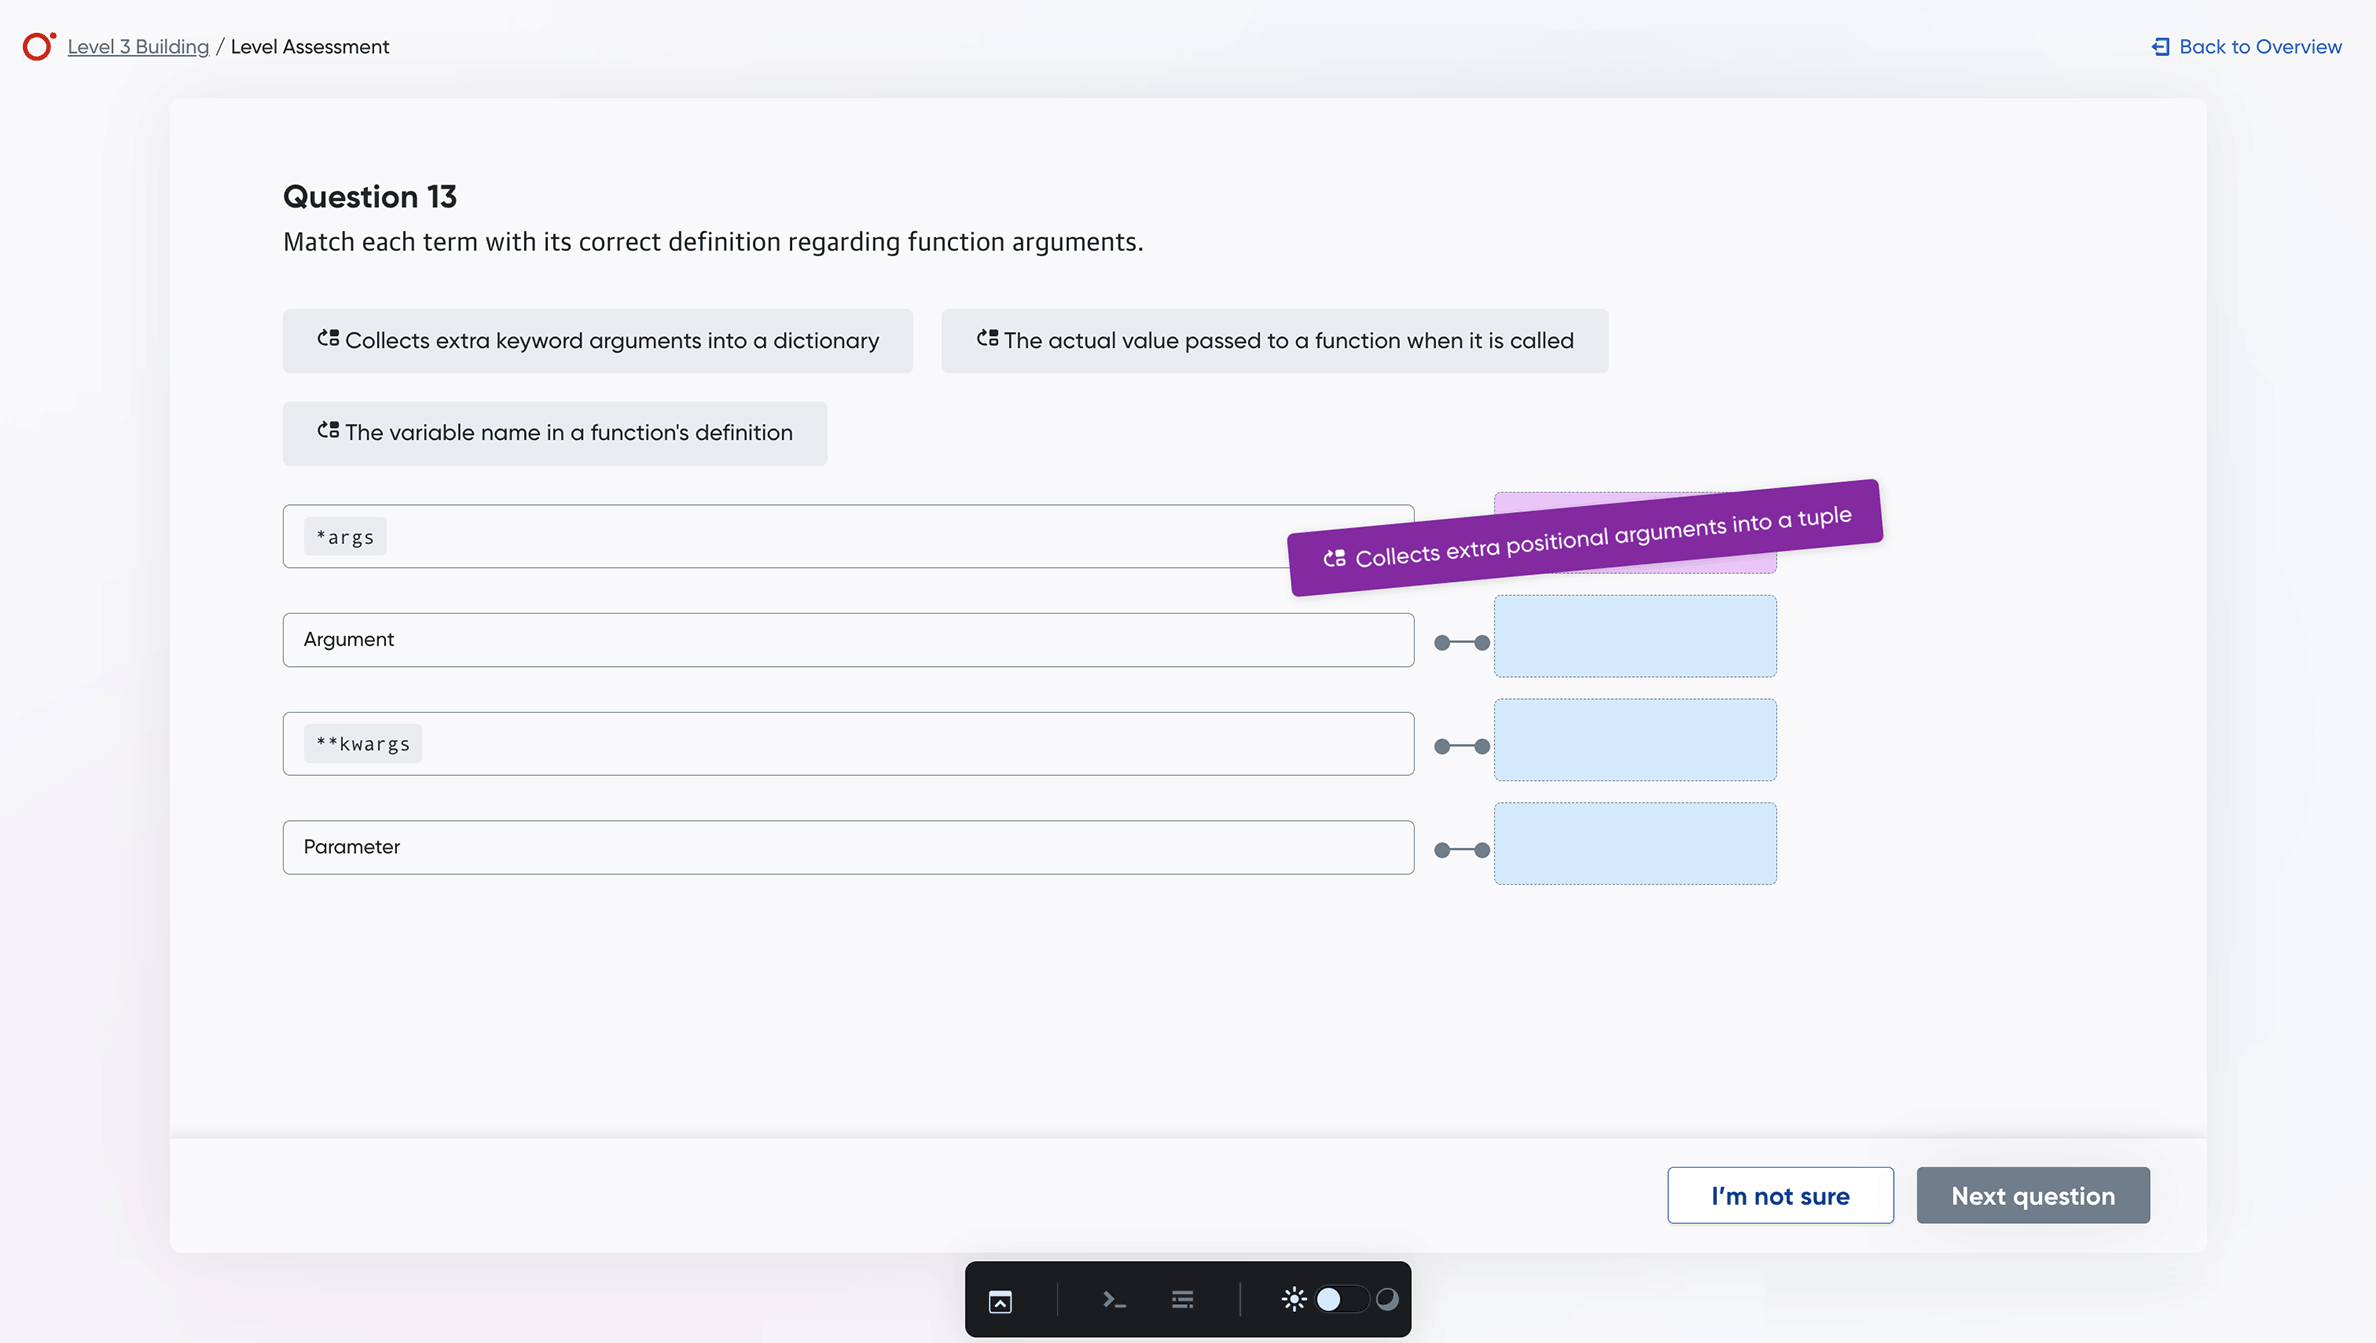Screen dimensions: 2376x1343
Task: Click the terminal prompt icon in bottom toolbar
Action: click(1114, 1299)
